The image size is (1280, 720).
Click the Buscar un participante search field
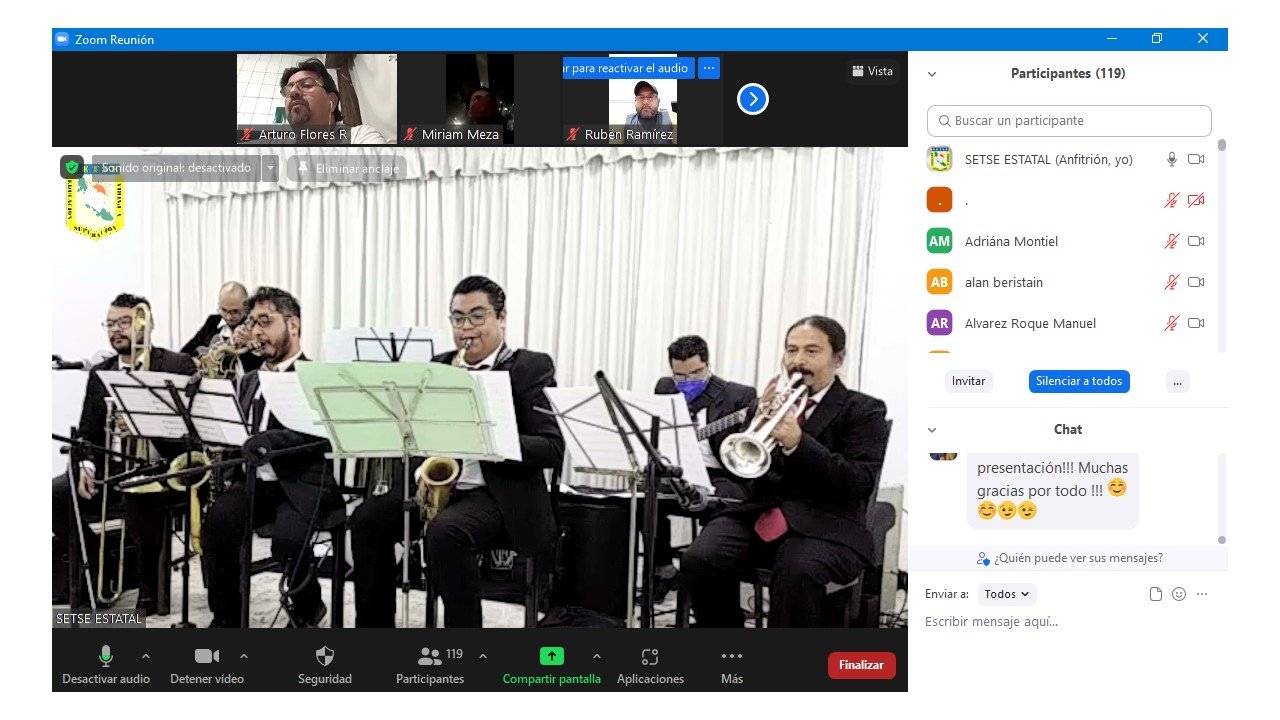click(1069, 121)
